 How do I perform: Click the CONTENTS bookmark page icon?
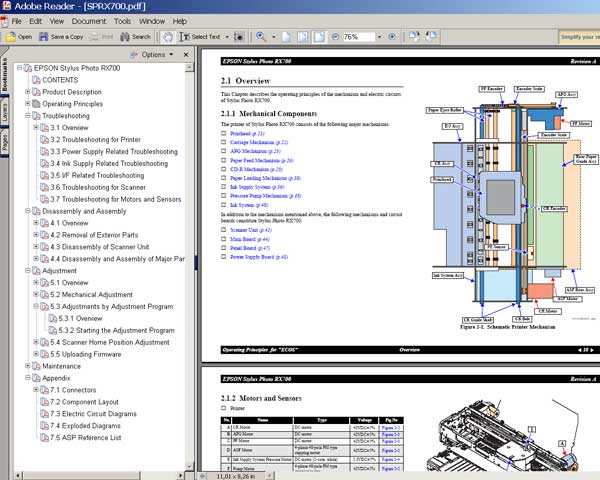(36, 80)
